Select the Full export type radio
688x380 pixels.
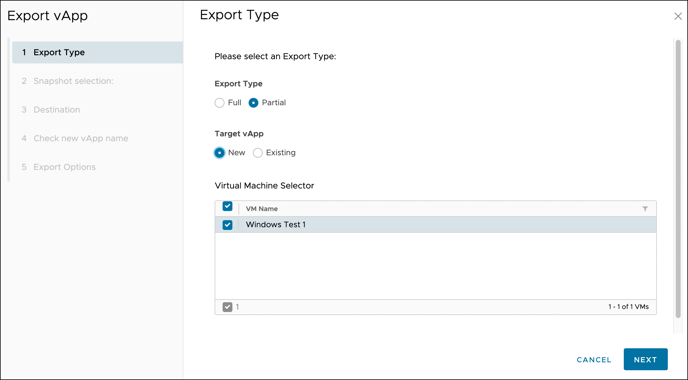(x=219, y=103)
